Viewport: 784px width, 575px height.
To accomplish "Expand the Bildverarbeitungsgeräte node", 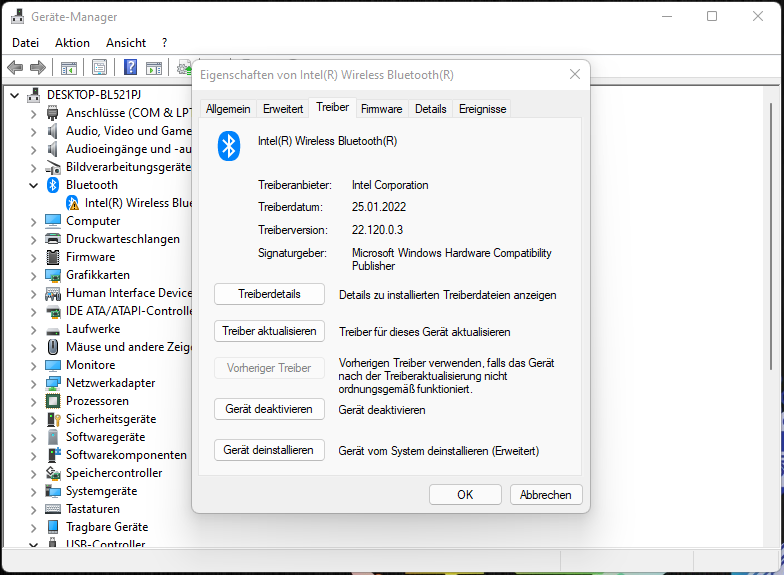I will point(34,168).
